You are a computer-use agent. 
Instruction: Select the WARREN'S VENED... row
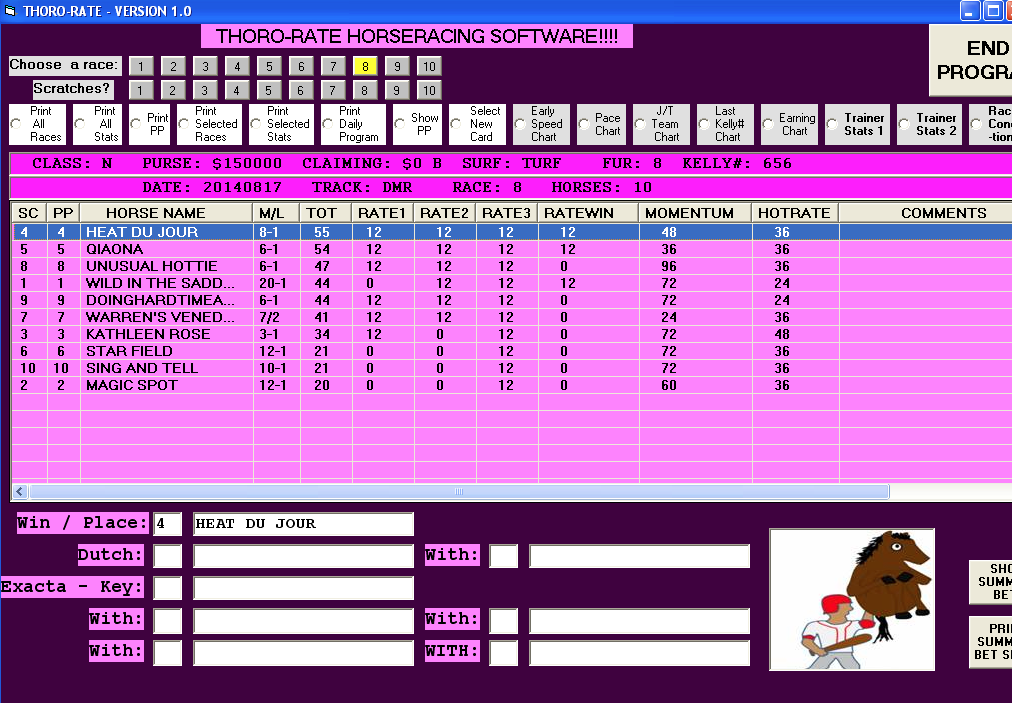click(512, 317)
